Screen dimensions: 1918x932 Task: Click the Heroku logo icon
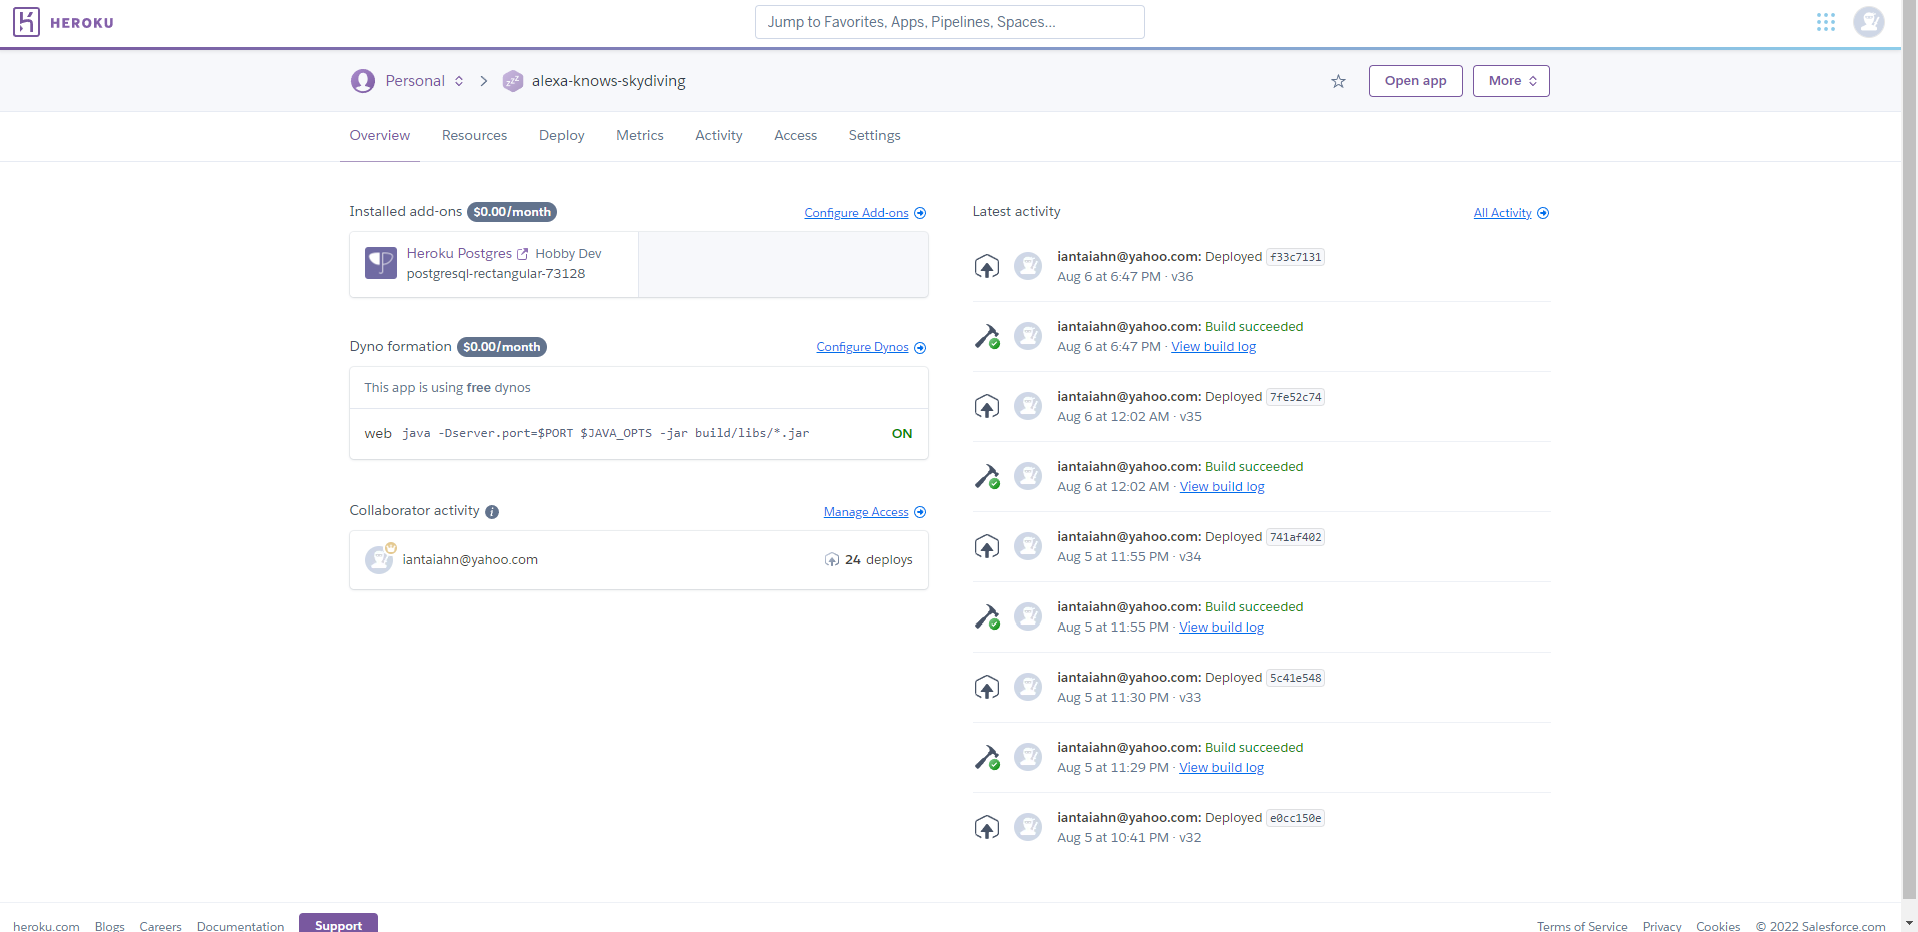[27, 22]
